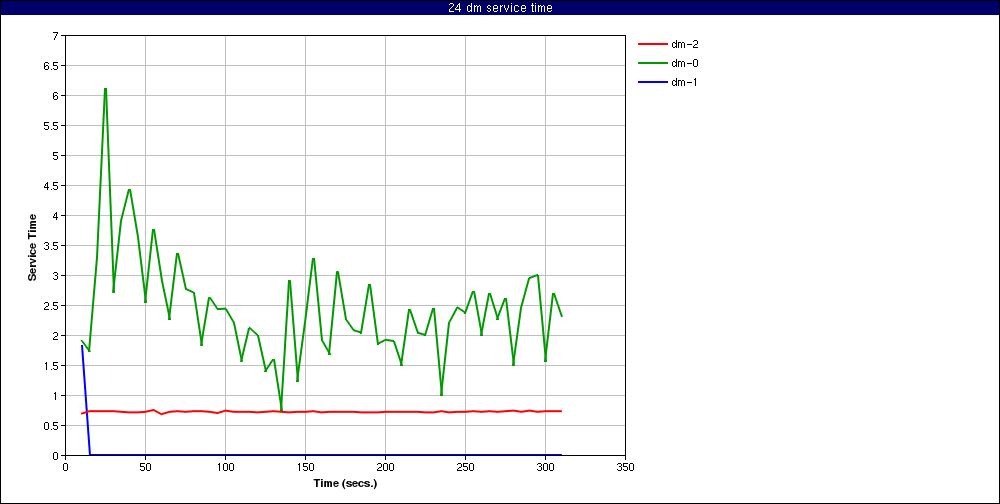Click the '24 dm service time' chart title
Screen dimensions: 1000x504
point(500,8)
